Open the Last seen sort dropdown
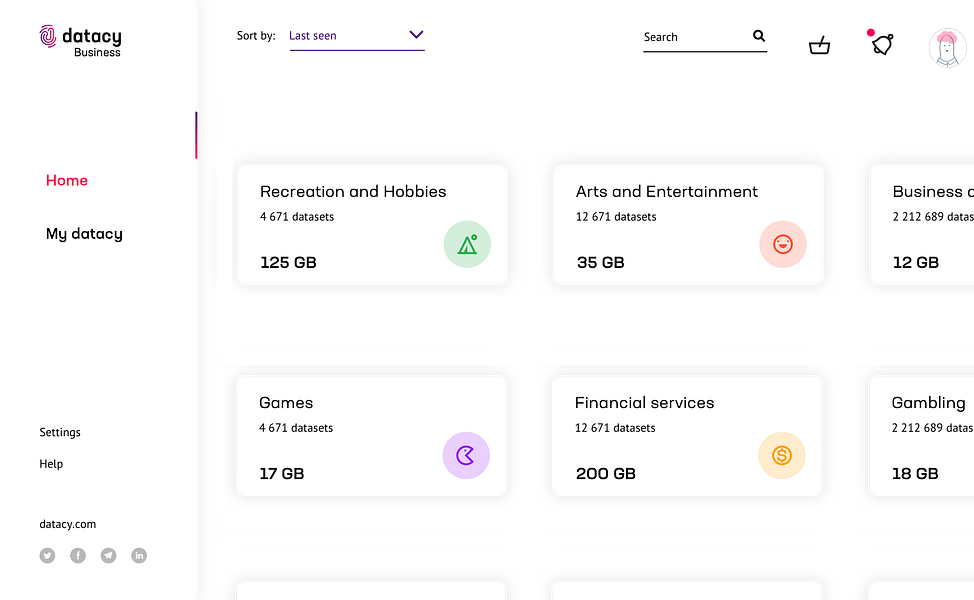974x600 pixels. point(357,36)
